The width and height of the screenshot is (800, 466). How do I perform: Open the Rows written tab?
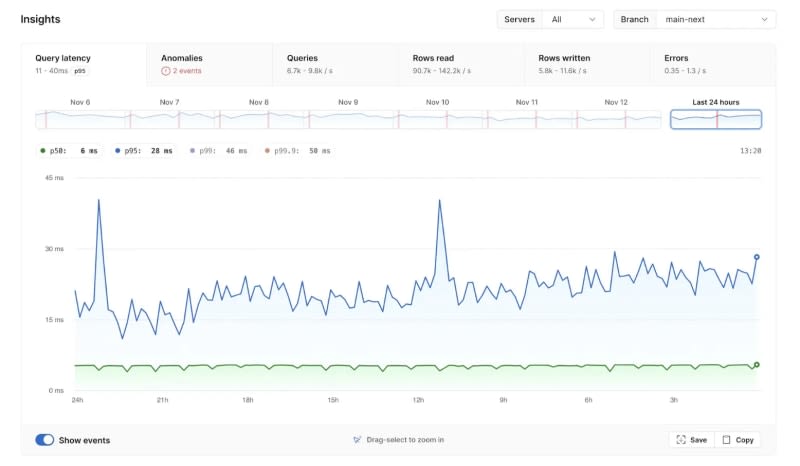point(586,64)
